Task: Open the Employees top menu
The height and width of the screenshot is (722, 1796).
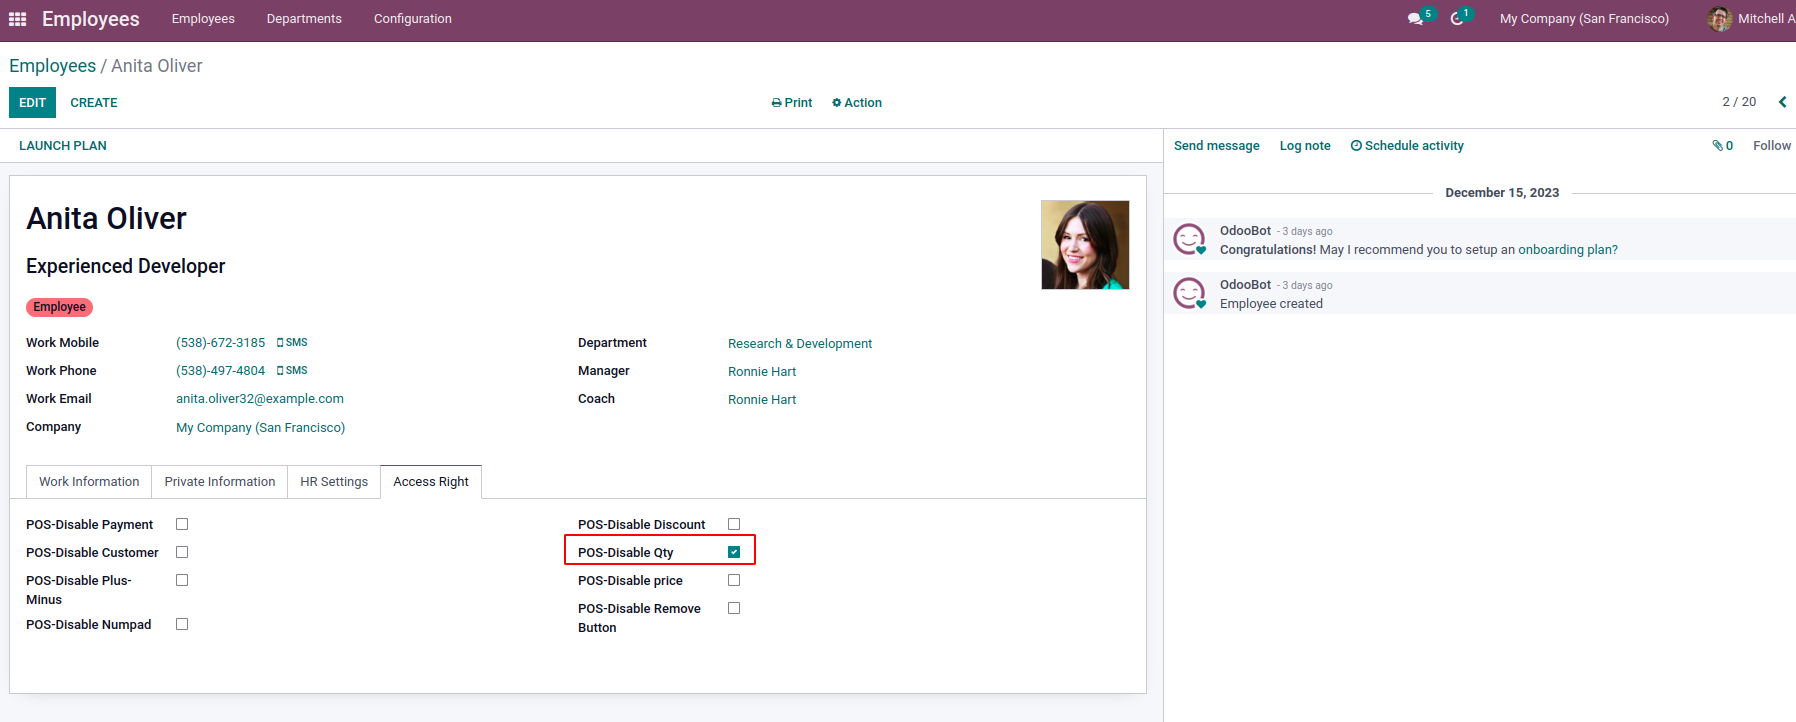Action: 203,19
